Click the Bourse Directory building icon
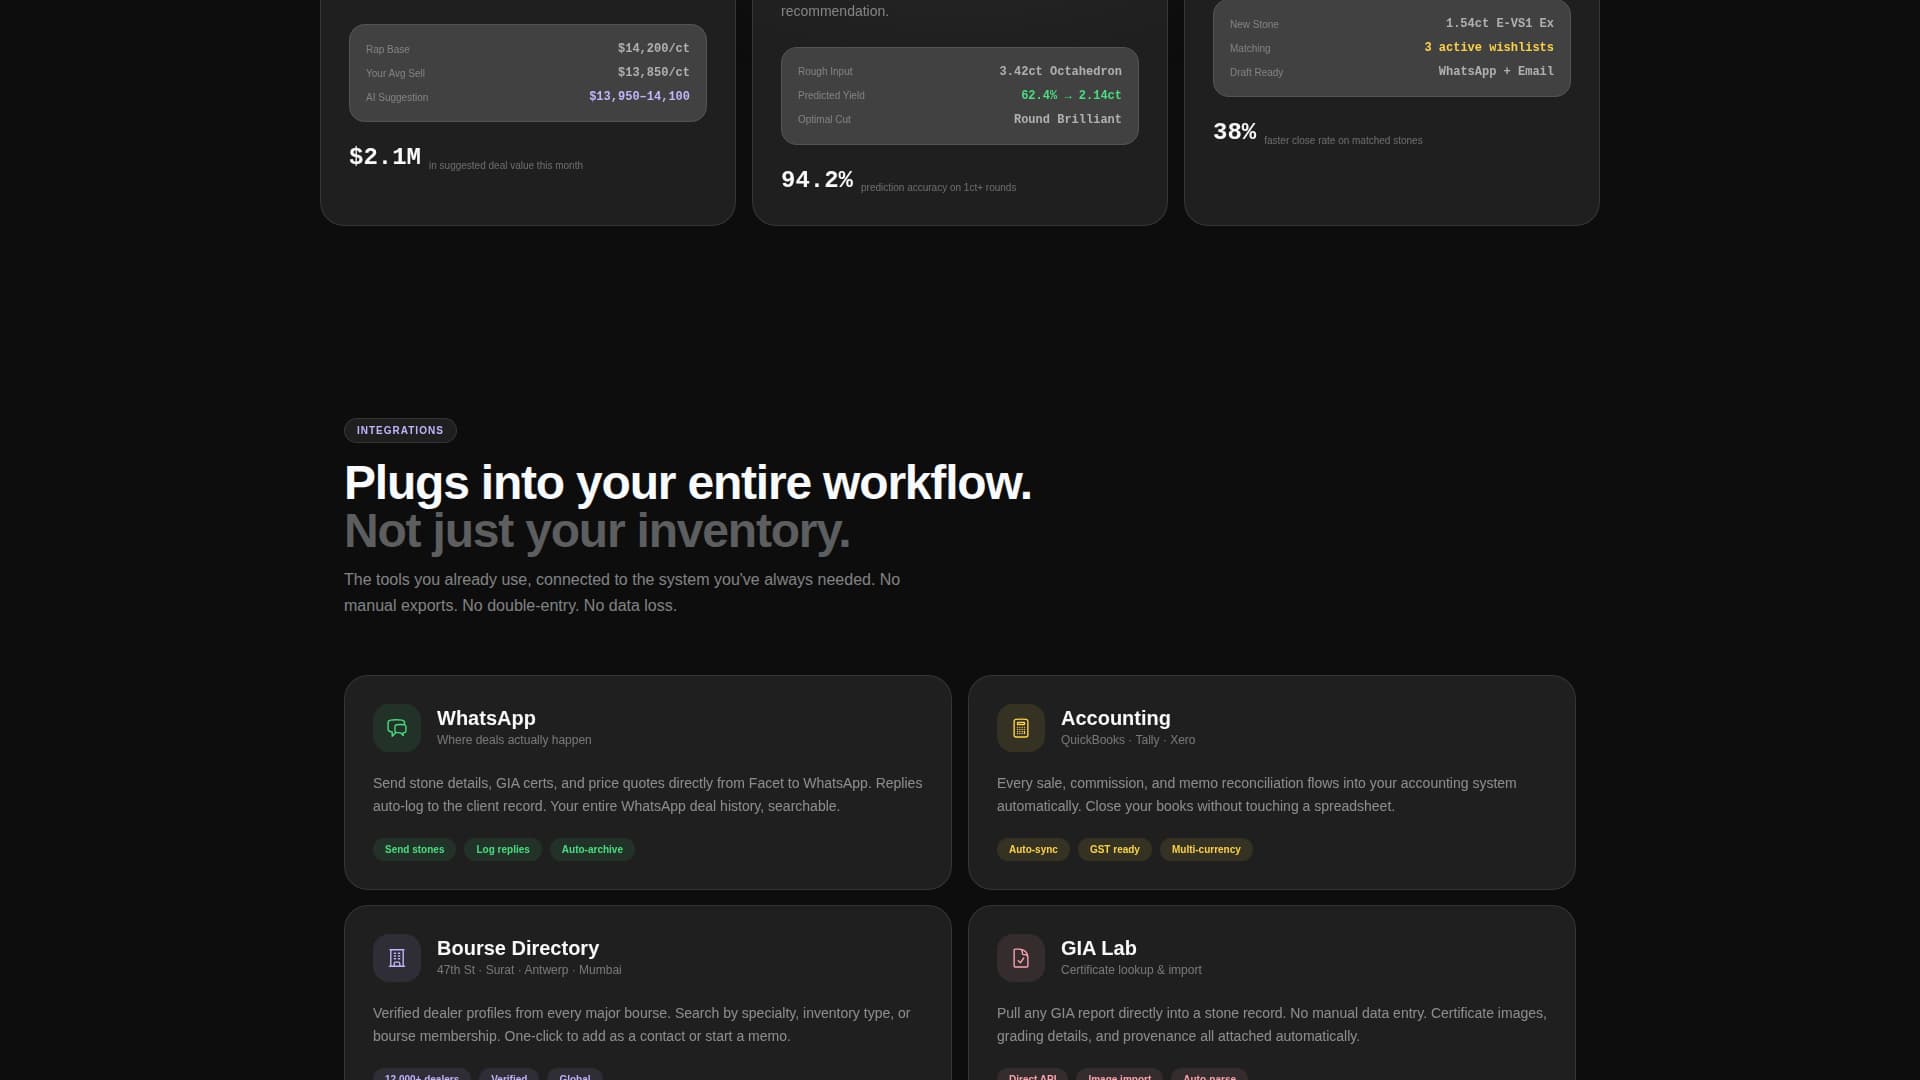Viewport: 1920px width, 1080px height. pyautogui.click(x=397, y=958)
